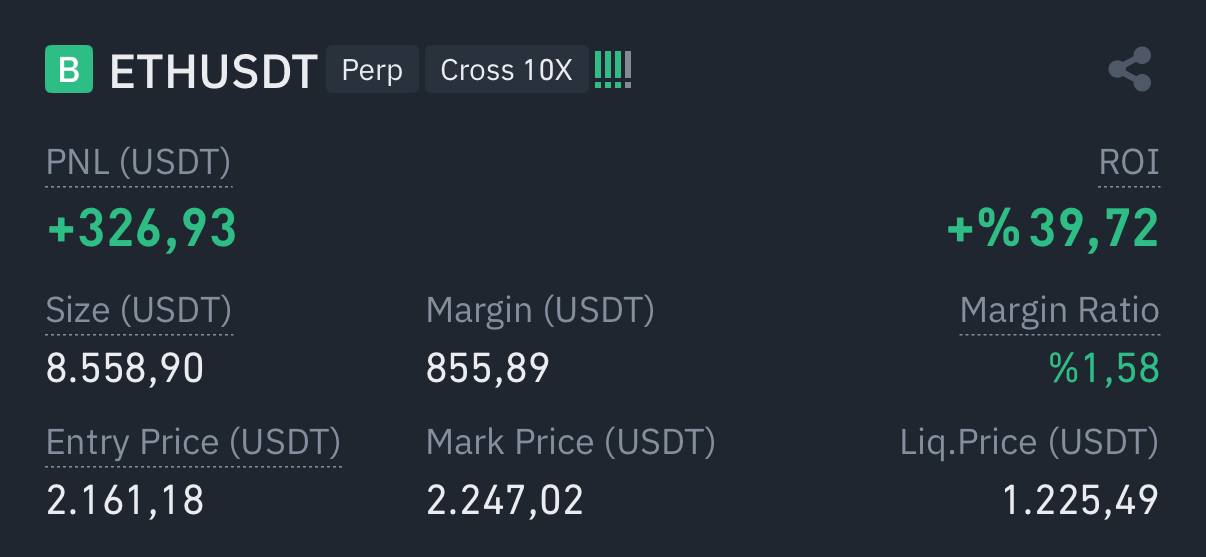Select the Perp contract tag
Image resolution: width=1206 pixels, height=557 pixels.
(x=372, y=70)
